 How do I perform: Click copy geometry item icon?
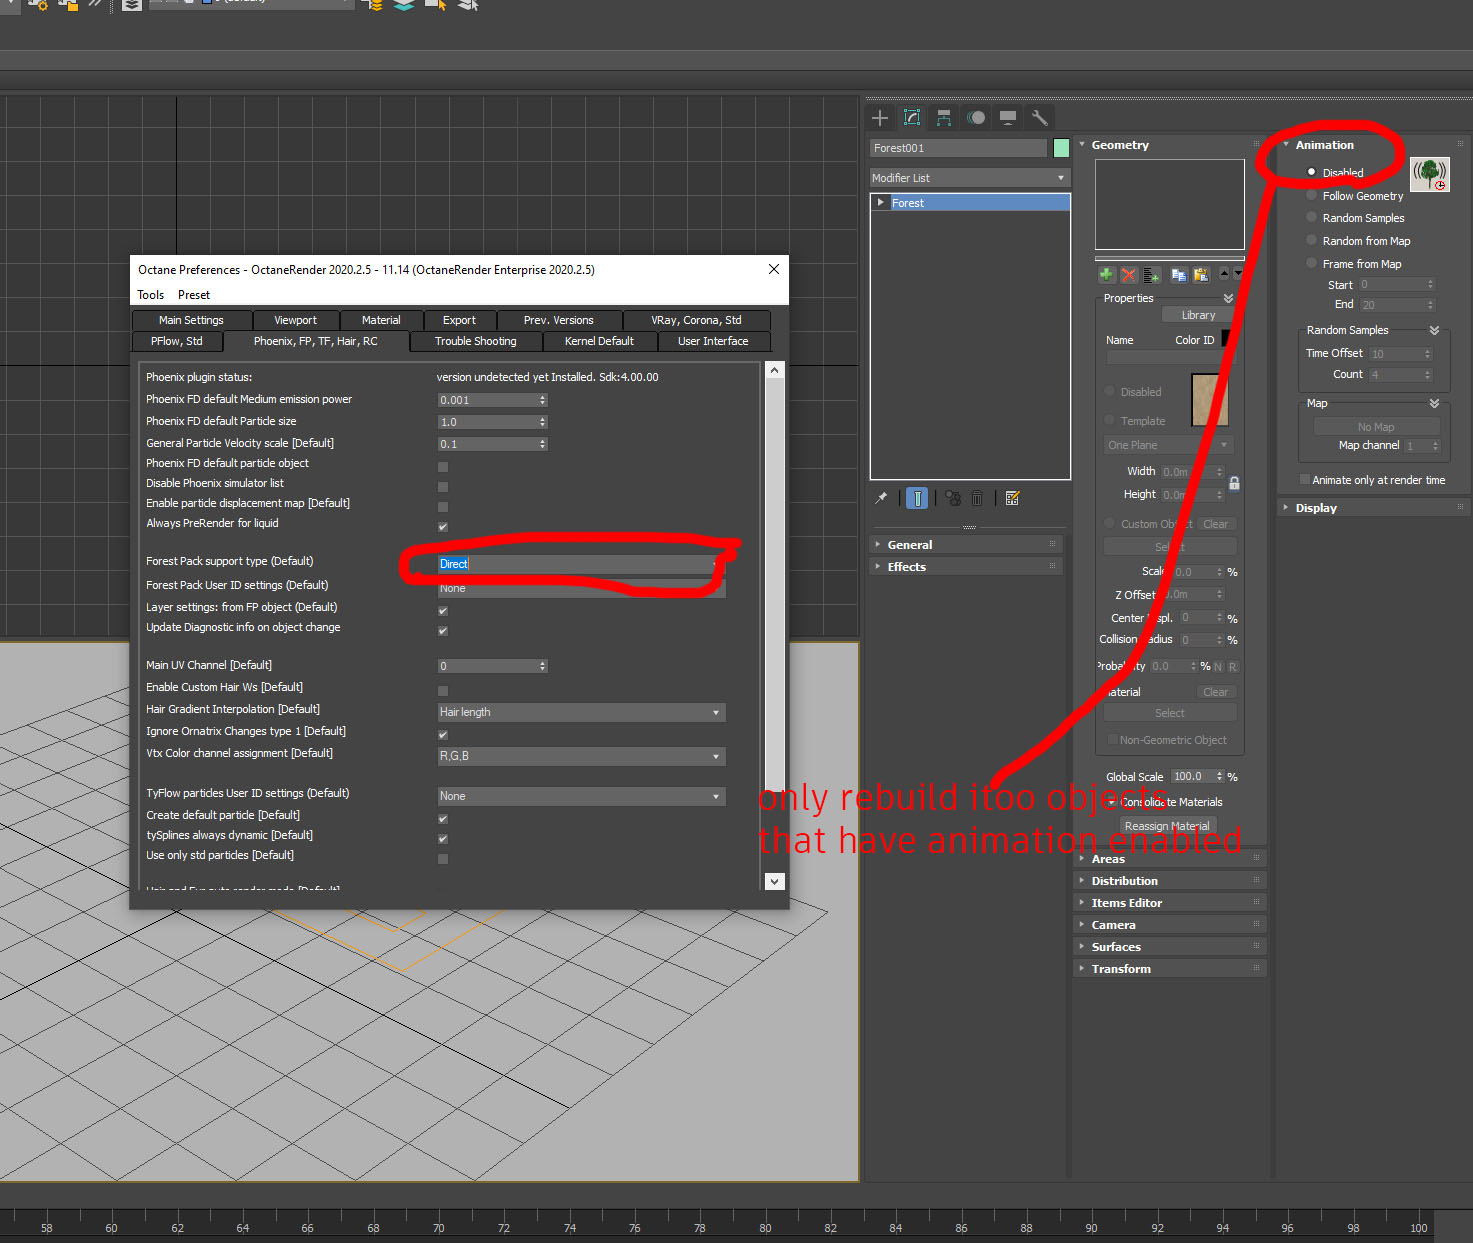click(x=1179, y=275)
